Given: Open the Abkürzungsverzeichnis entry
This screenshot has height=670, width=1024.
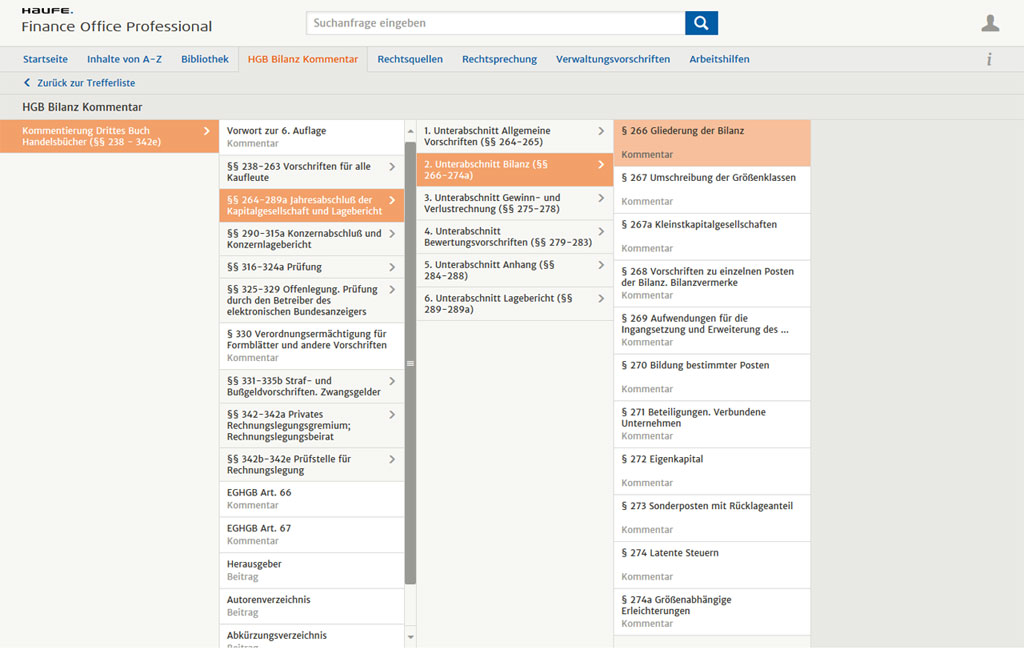Looking at the screenshot, I should [x=312, y=637].
